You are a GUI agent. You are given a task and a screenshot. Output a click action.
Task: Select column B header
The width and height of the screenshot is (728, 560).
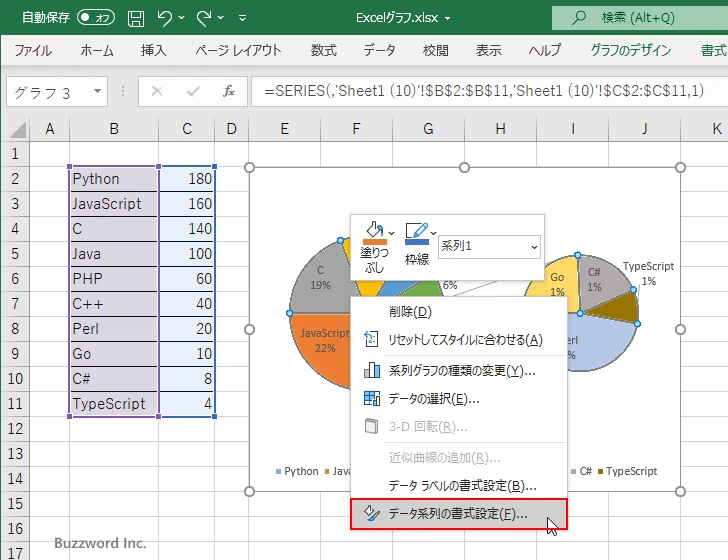[x=114, y=129]
